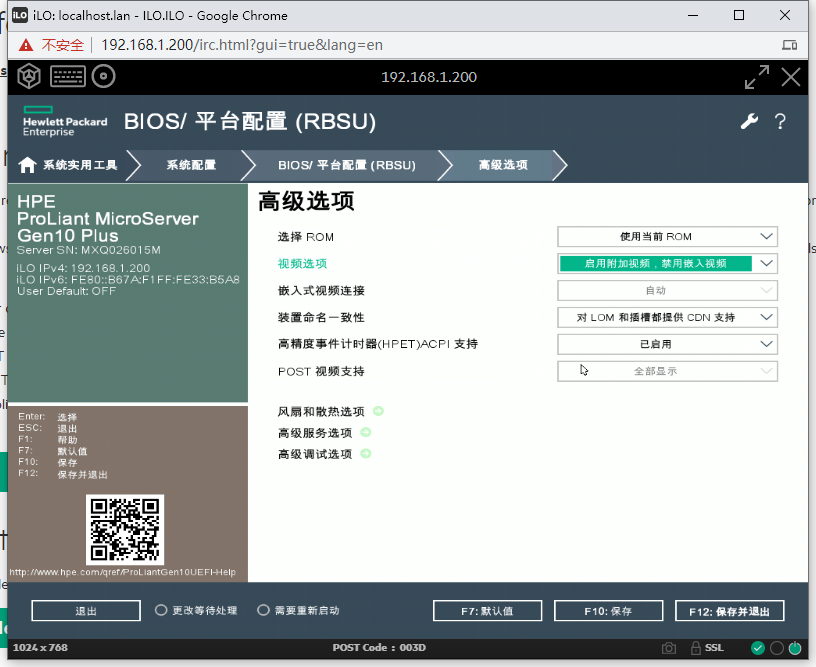Click the virtual media disc icon

click(103, 76)
